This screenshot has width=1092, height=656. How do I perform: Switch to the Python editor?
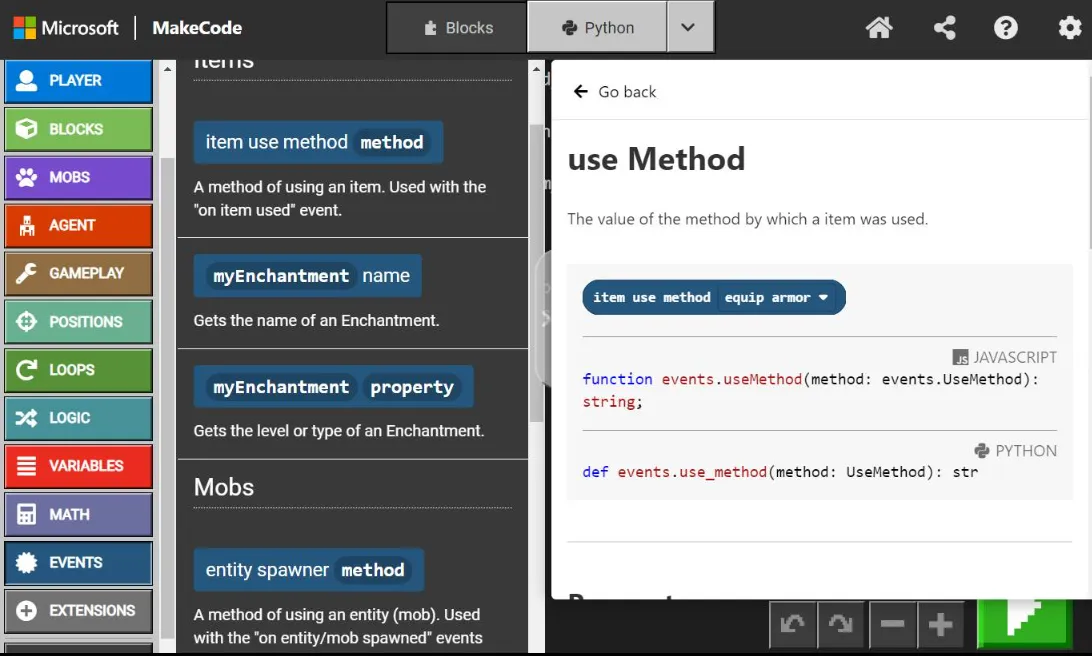click(x=597, y=28)
